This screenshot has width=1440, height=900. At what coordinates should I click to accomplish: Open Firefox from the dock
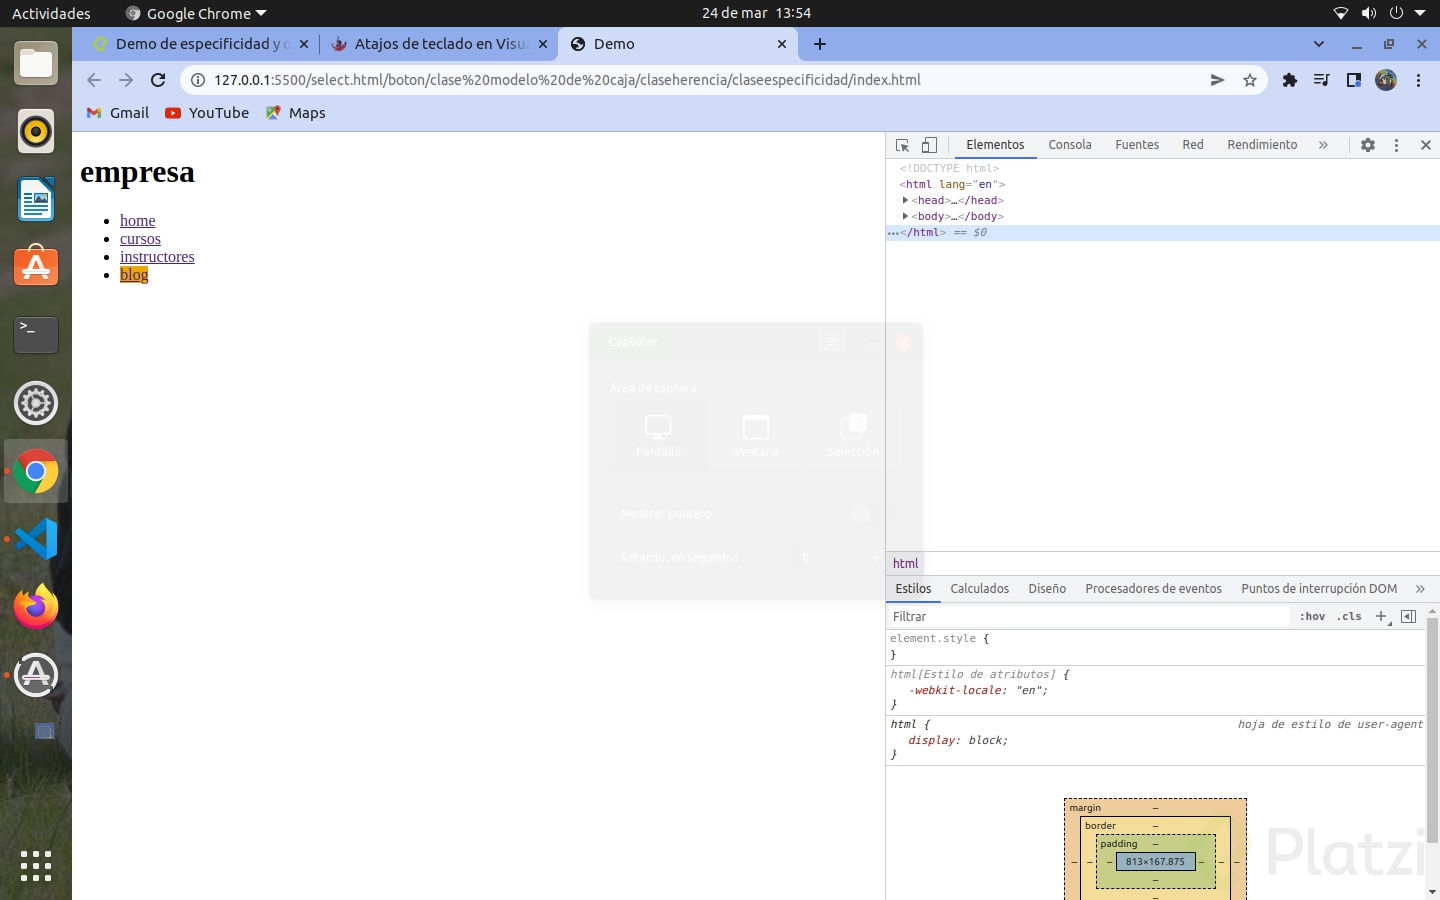click(36, 607)
